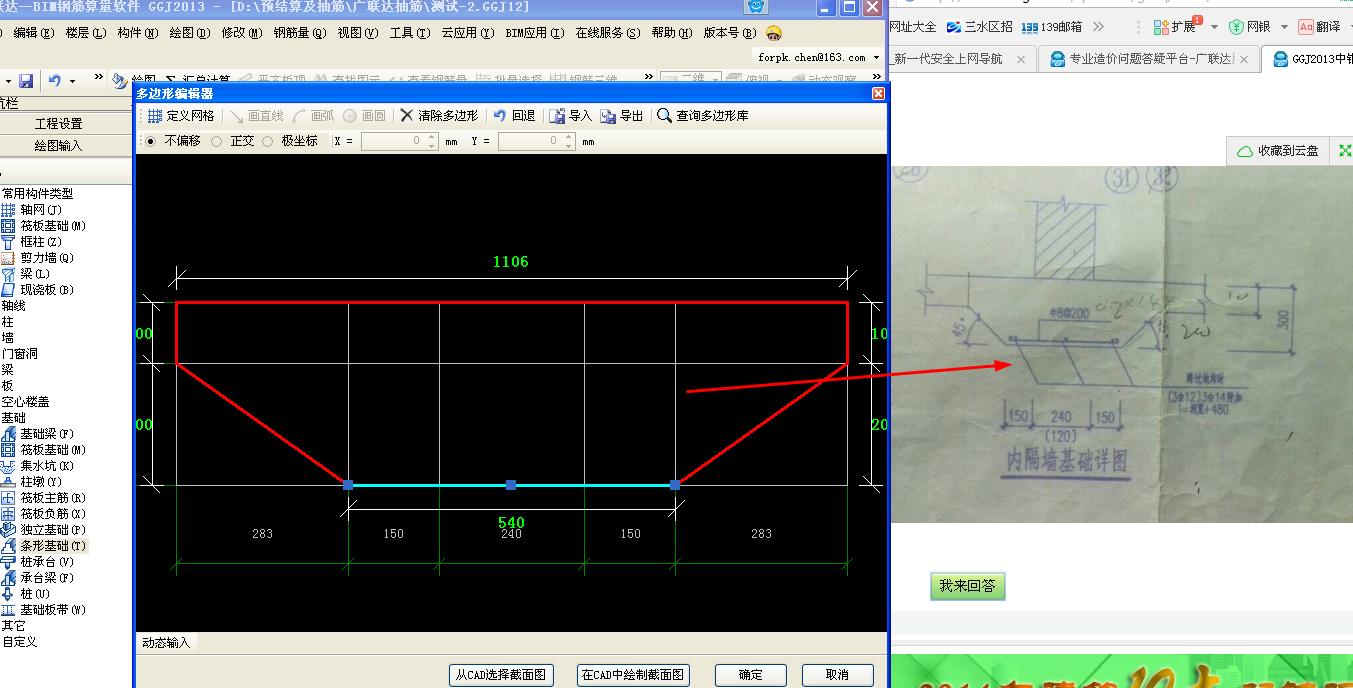
Task: Open the BIM应用(I) menu
Action: (533, 33)
